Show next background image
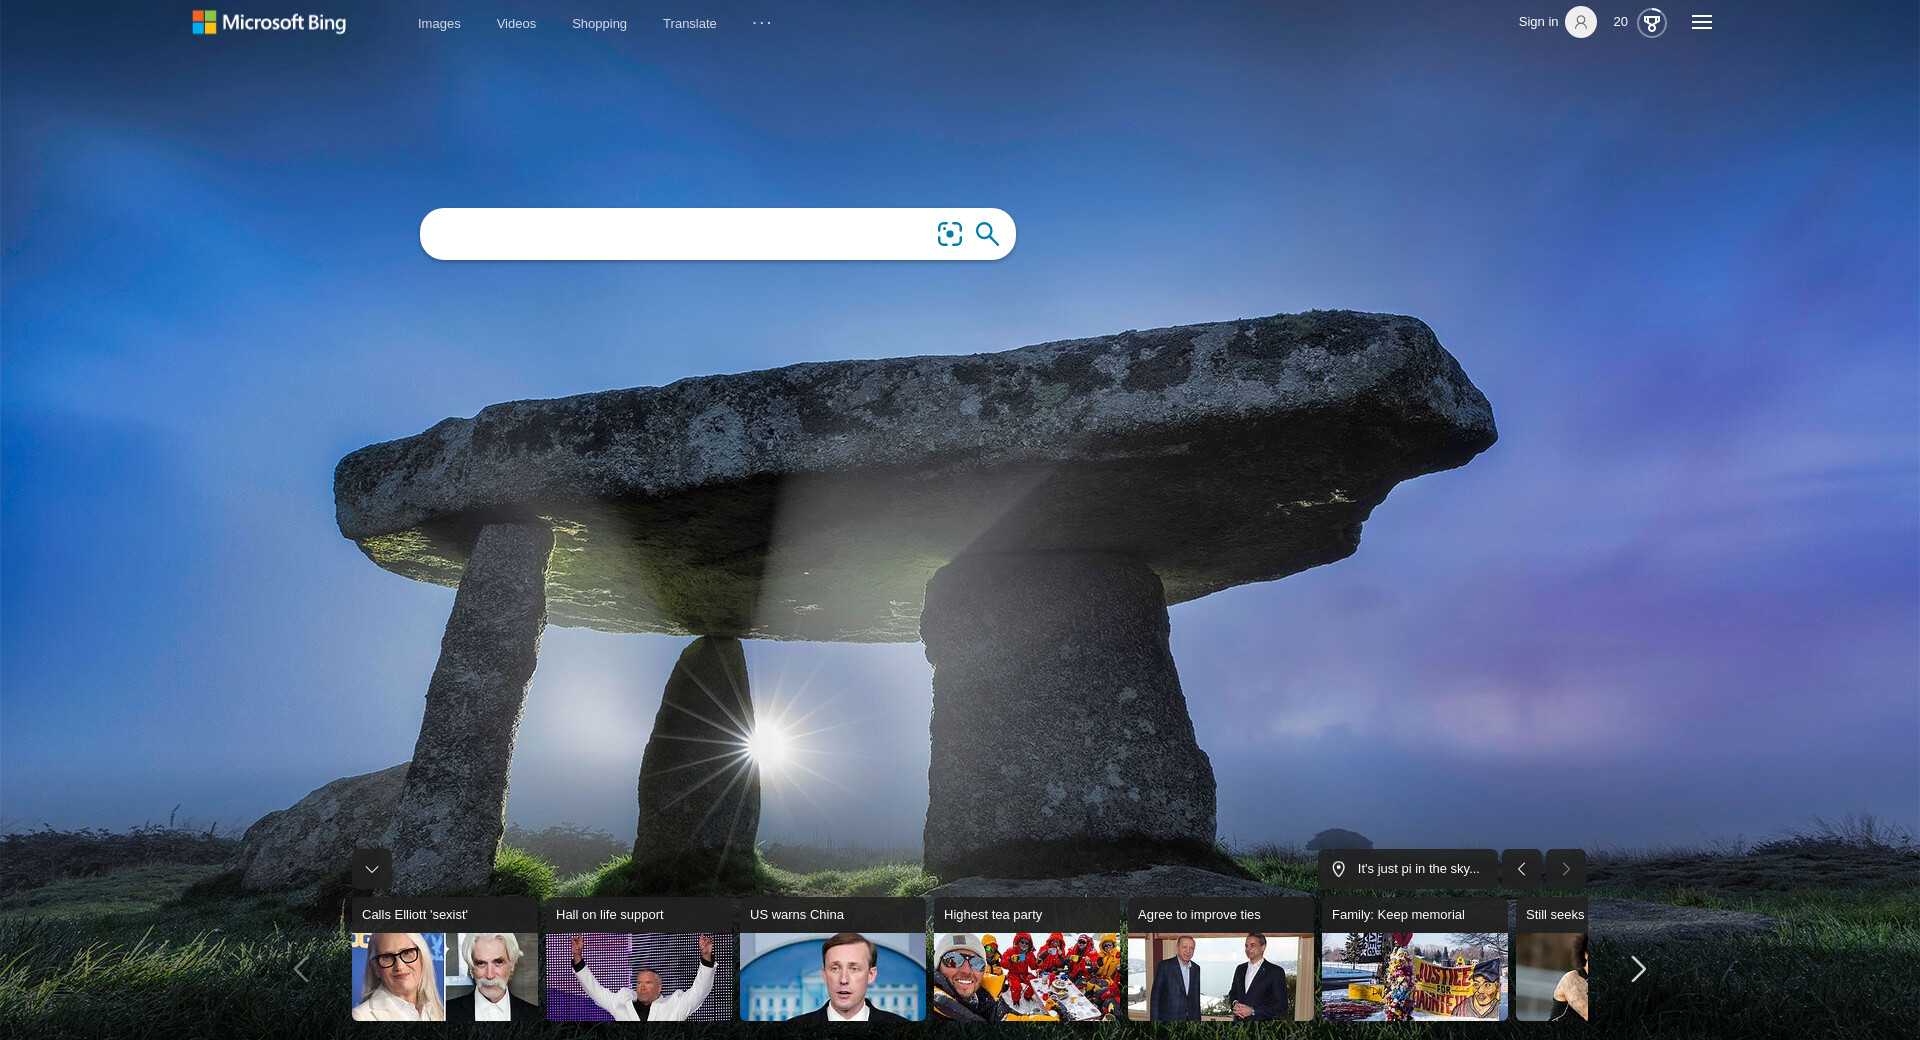The image size is (1920, 1040). [1565, 869]
